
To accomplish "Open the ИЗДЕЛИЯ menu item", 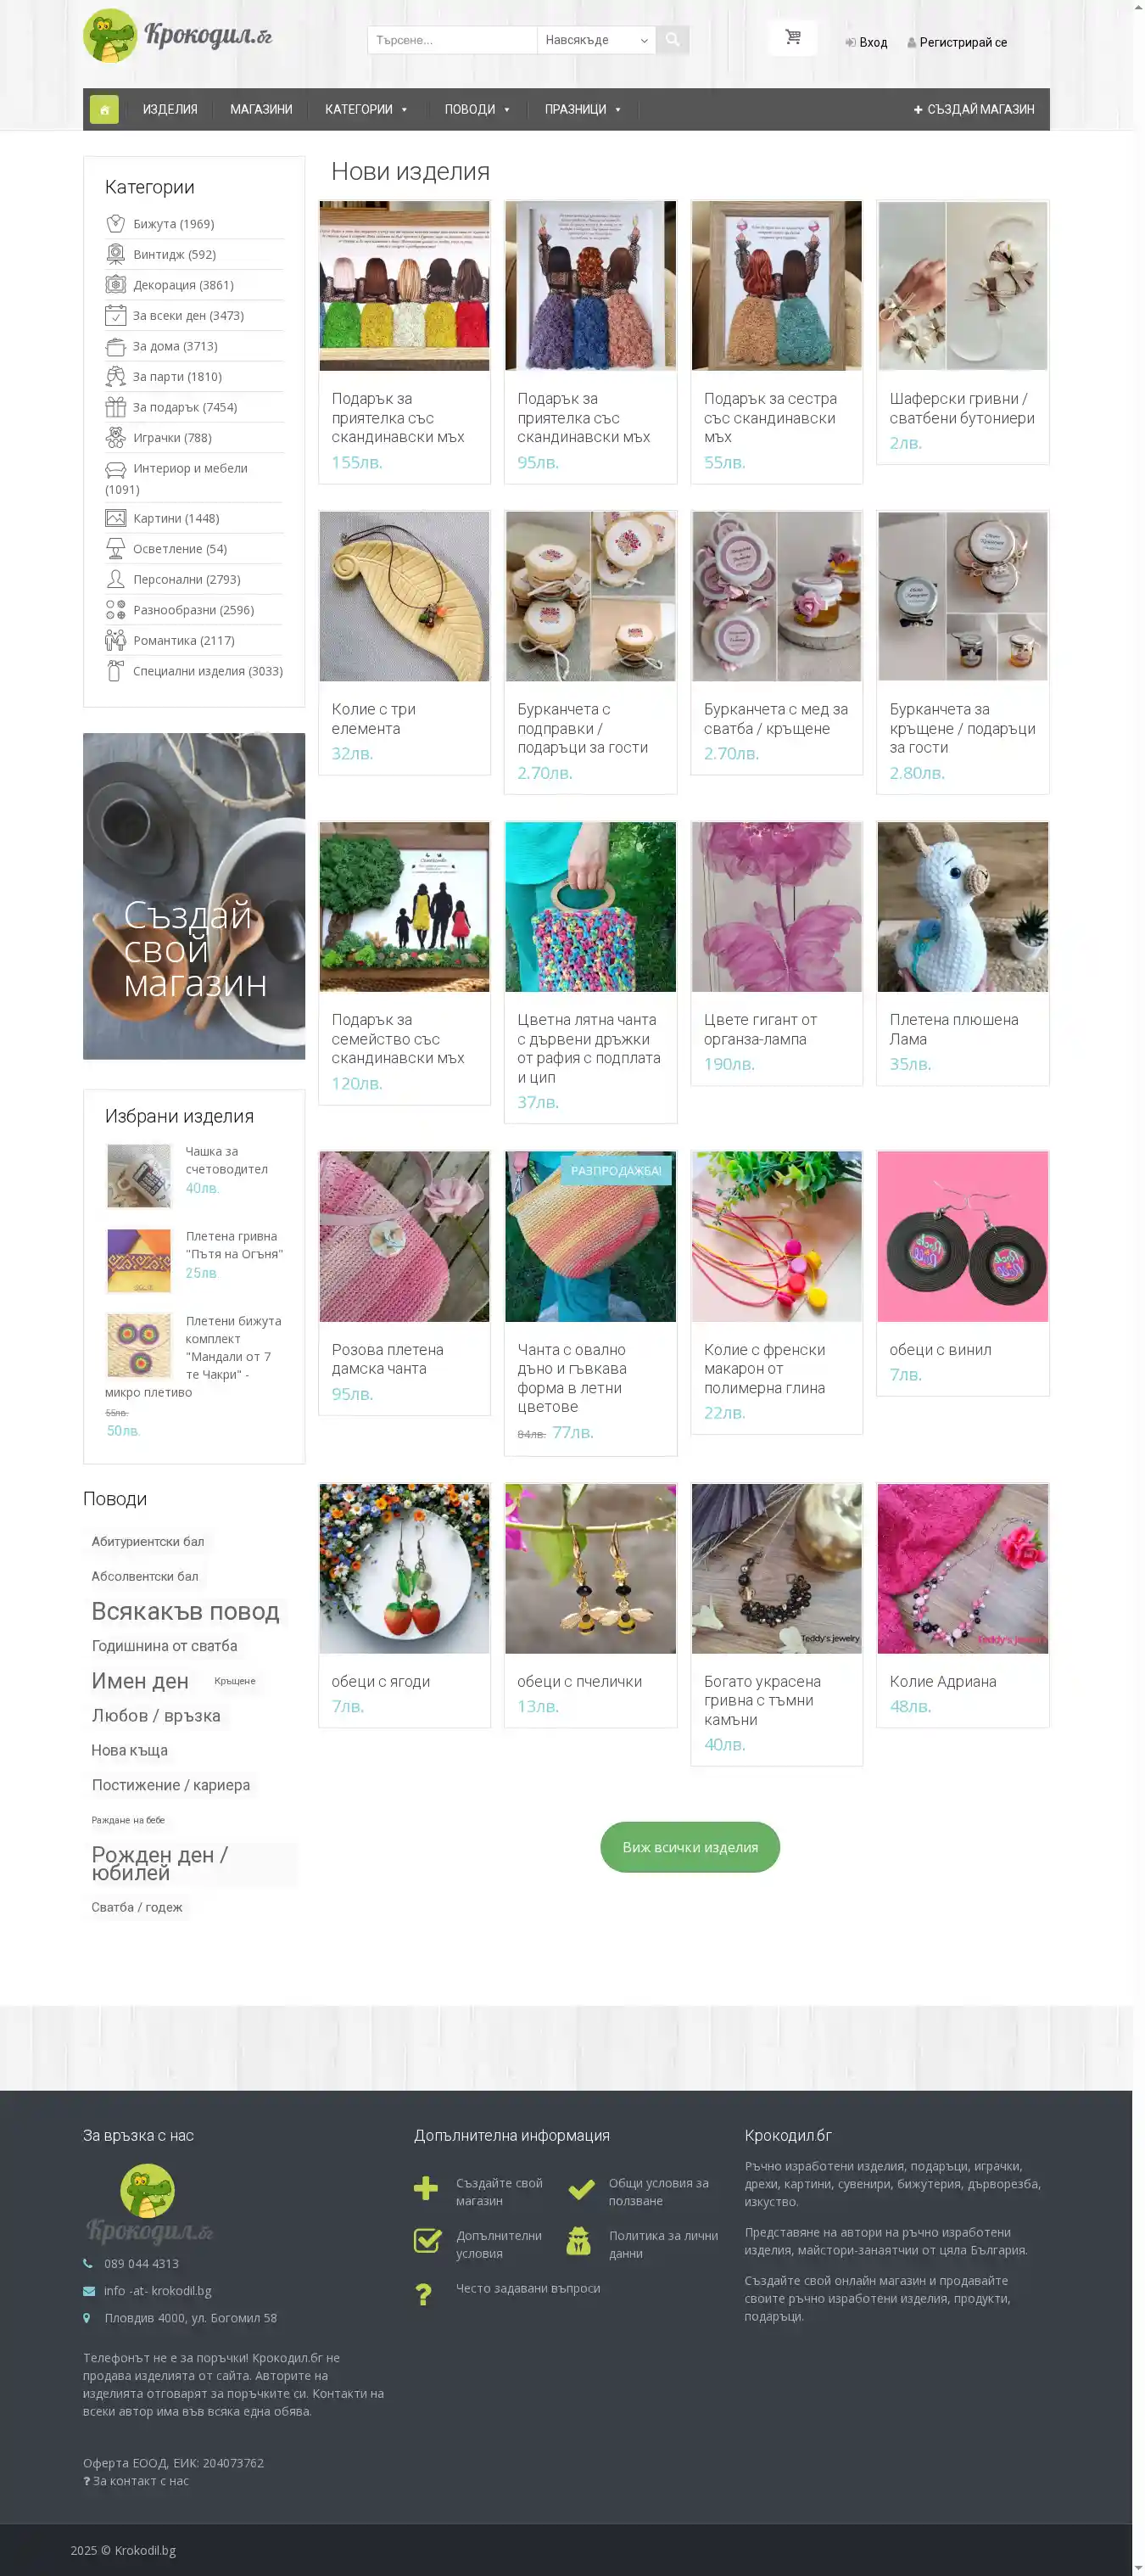I will tap(170, 109).
